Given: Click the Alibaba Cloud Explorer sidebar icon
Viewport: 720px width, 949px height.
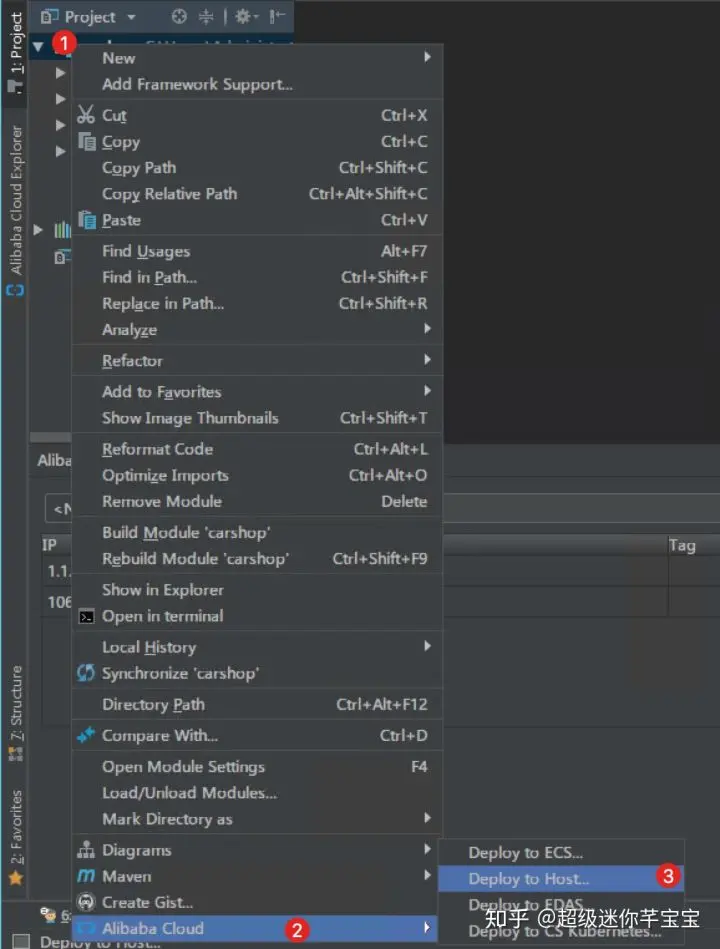Looking at the screenshot, I should tap(15, 291).
